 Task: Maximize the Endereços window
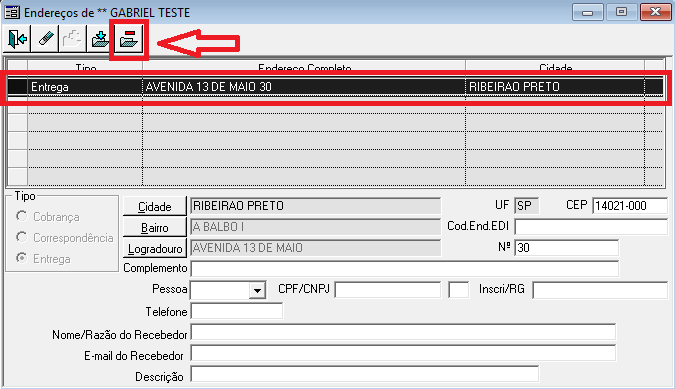(x=621, y=12)
